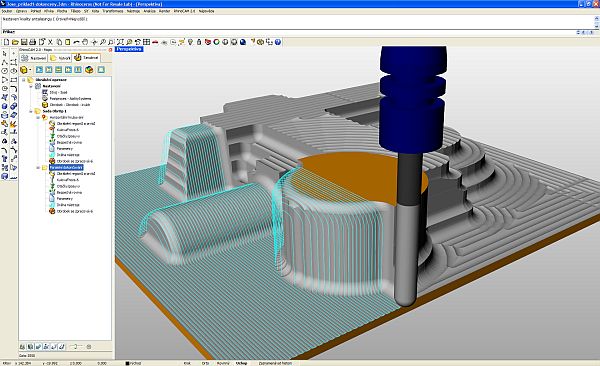This screenshot has width=600, height=366.
Task: Activate the Pan hand tool
Action: tap(85, 42)
